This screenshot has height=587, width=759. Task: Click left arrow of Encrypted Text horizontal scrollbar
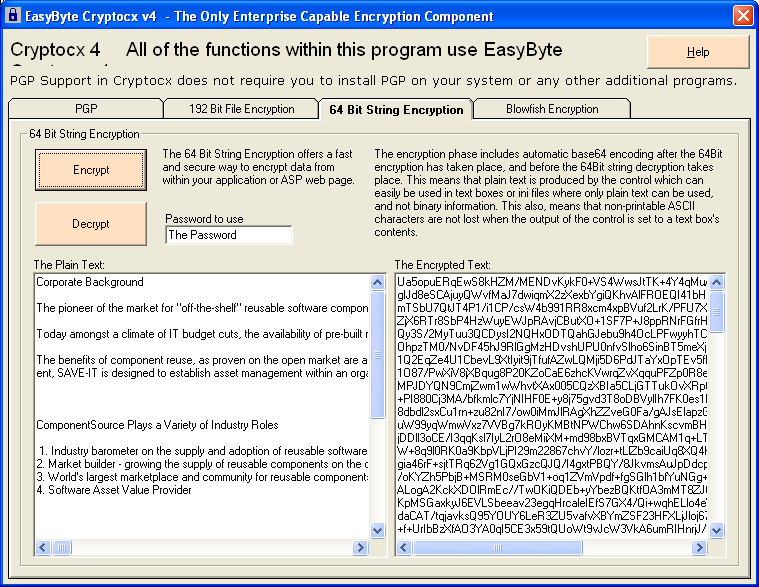tap(404, 547)
